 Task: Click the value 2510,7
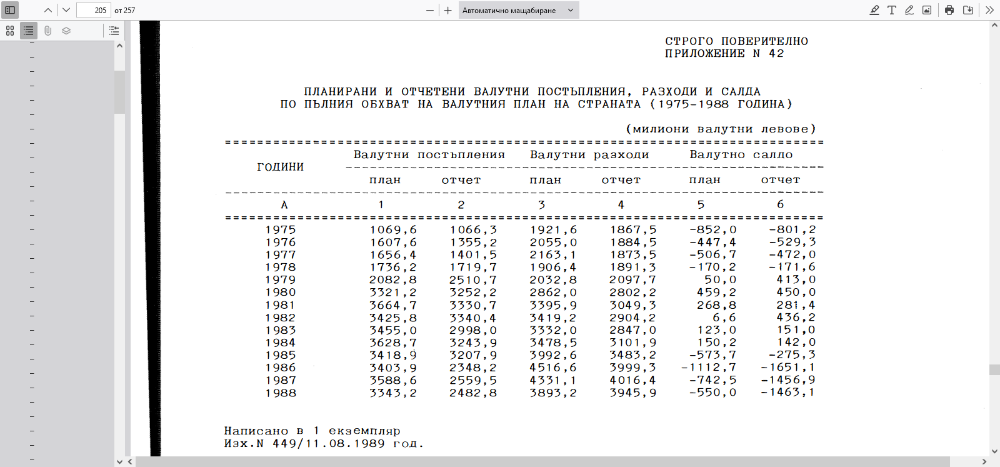point(474,280)
